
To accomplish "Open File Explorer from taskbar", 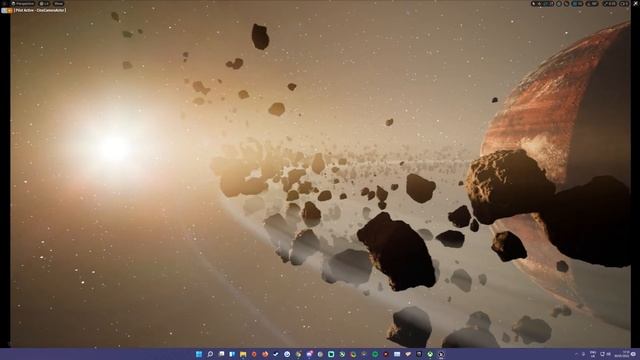I will 243,354.
